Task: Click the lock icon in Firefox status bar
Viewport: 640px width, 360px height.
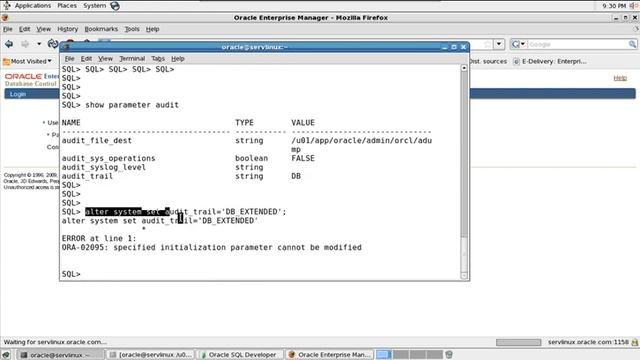Action: click(635, 342)
